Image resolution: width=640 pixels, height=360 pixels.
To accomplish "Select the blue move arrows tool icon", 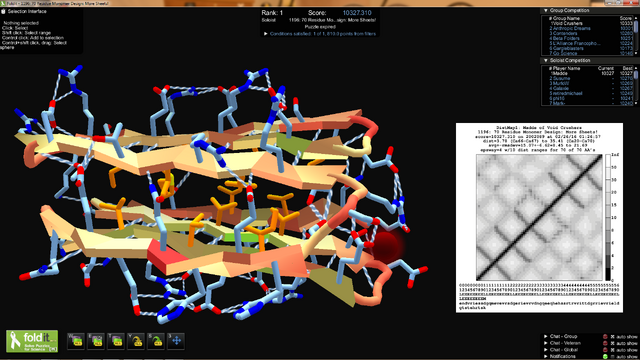I will pyautogui.click(x=176, y=341).
